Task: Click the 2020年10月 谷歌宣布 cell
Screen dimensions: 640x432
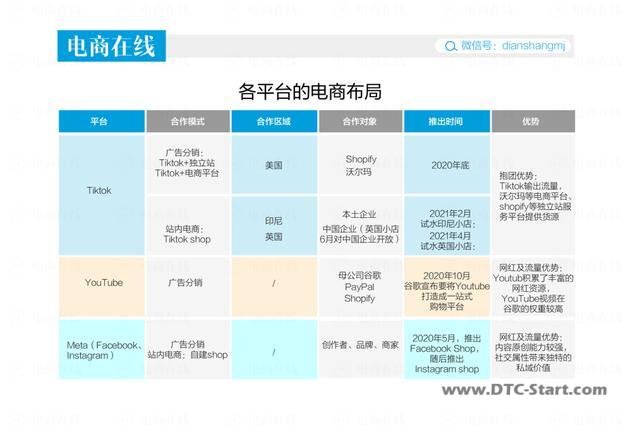Action: [x=447, y=287]
